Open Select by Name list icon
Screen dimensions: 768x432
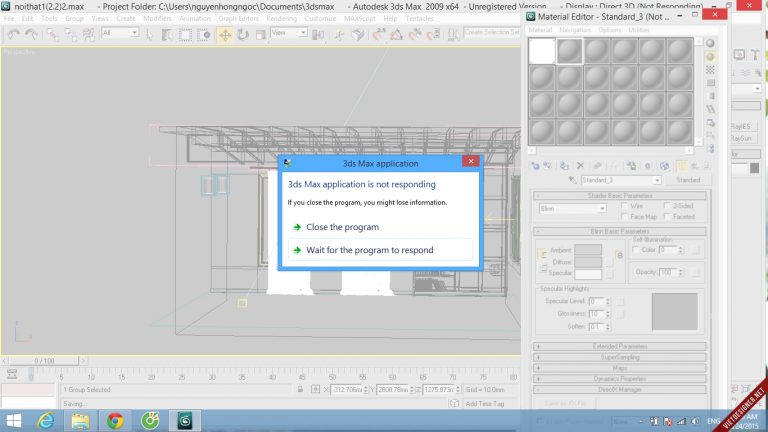tap(167, 34)
